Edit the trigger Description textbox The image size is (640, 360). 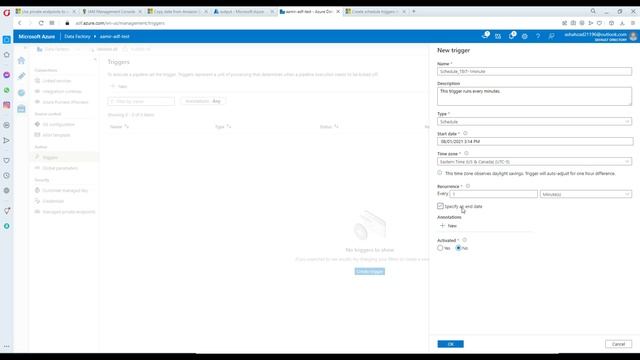[534, 96]
